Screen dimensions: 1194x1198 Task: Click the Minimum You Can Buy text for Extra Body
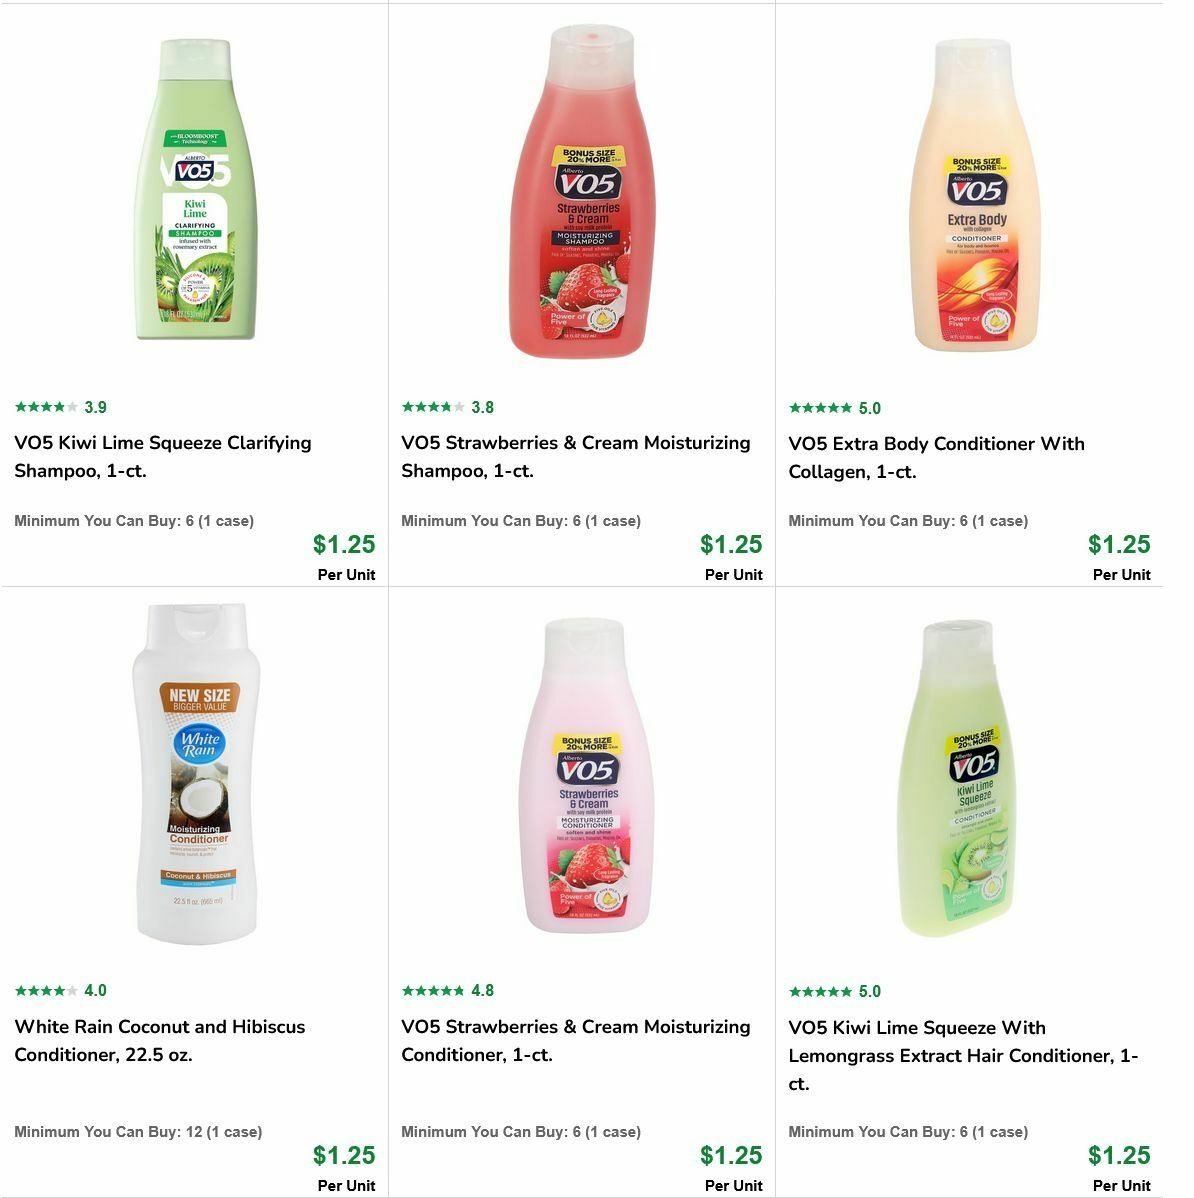[x=908, y=521]
